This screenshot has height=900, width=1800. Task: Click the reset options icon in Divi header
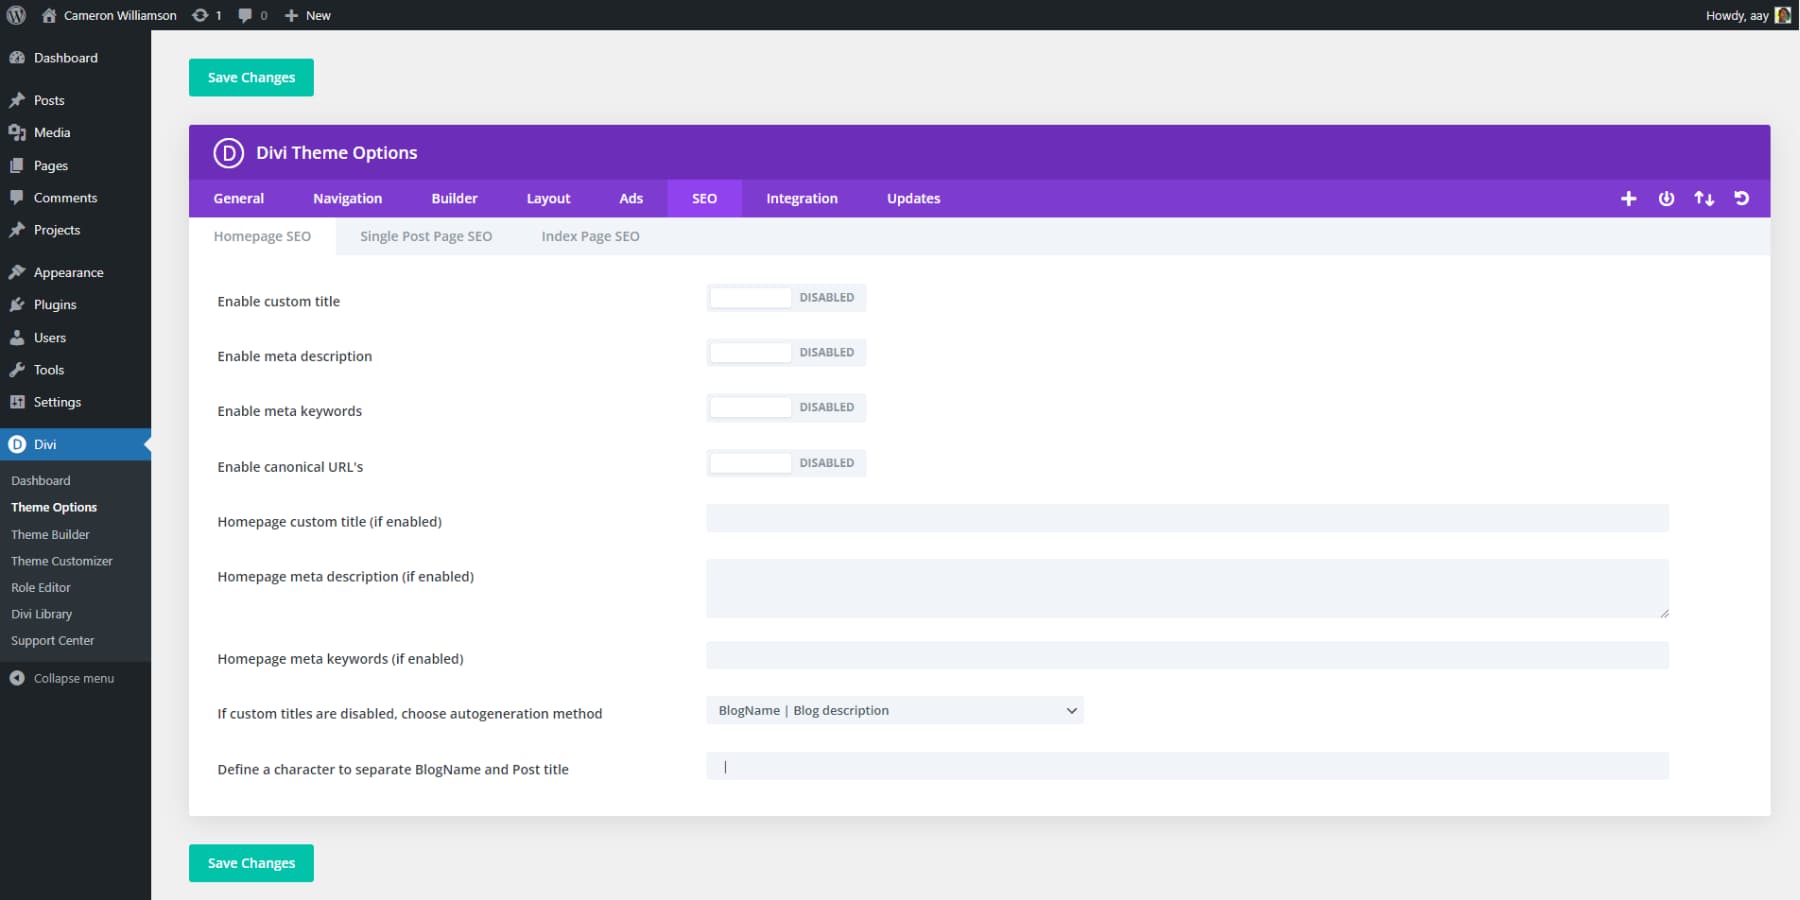1742,198
